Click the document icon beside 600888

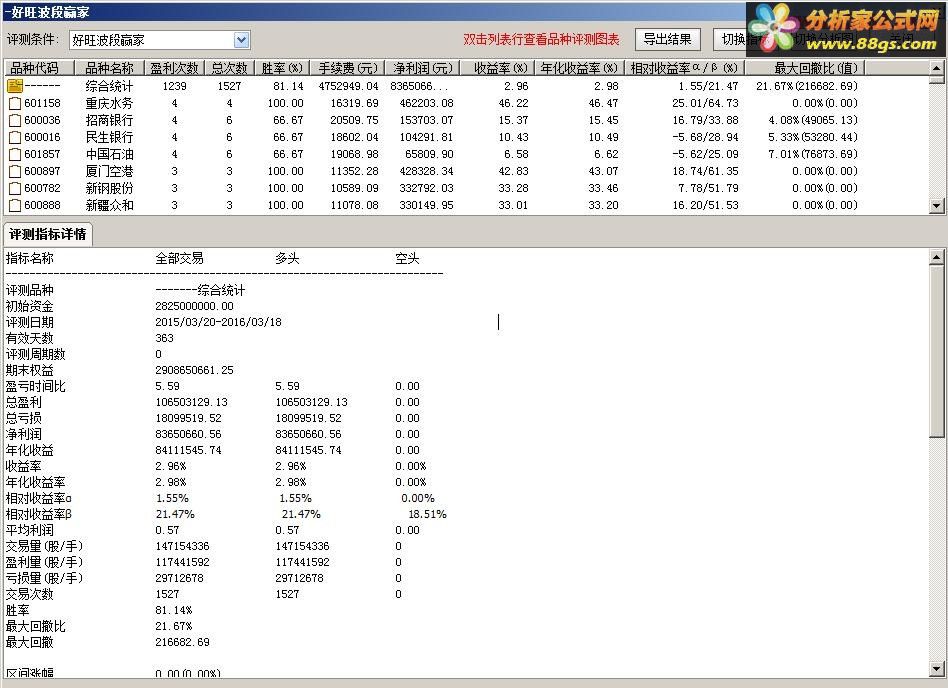coord(15,205)
